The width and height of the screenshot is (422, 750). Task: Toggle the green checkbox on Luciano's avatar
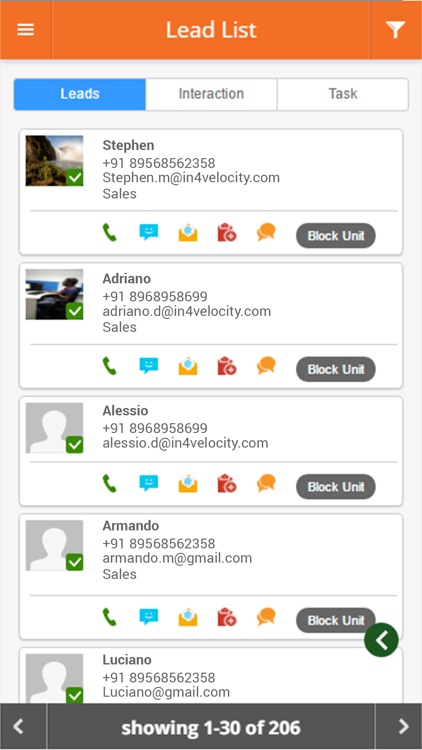[75, 695]
